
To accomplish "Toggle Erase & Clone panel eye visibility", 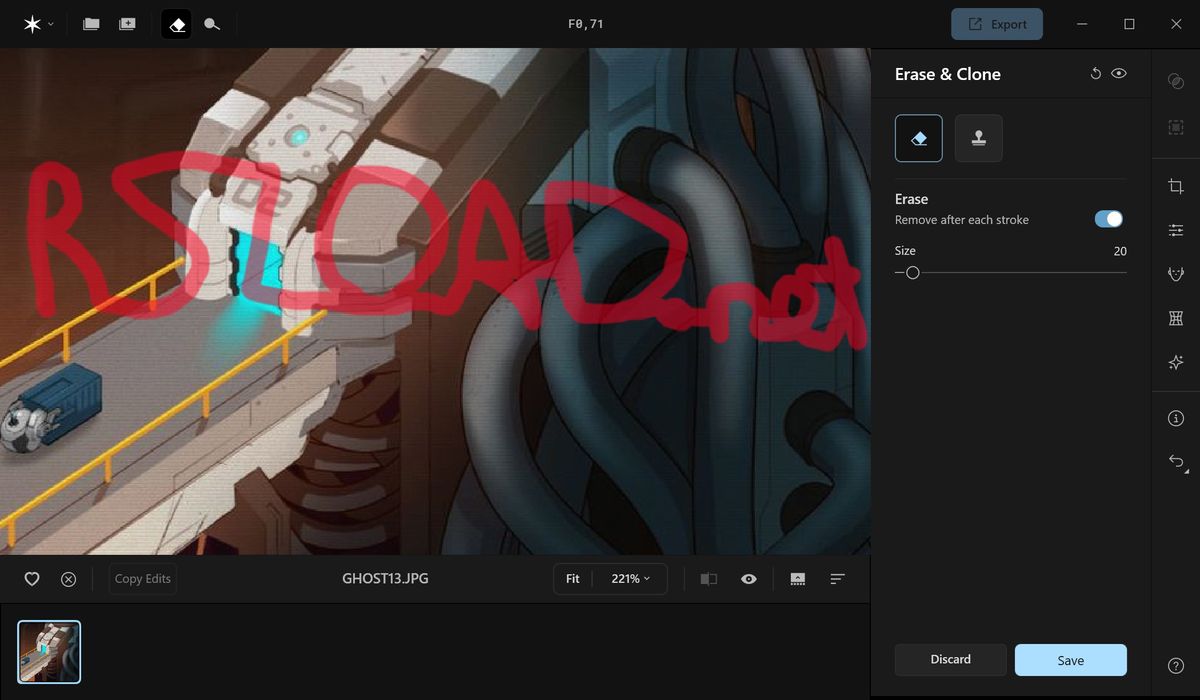I will [1119, 74].
